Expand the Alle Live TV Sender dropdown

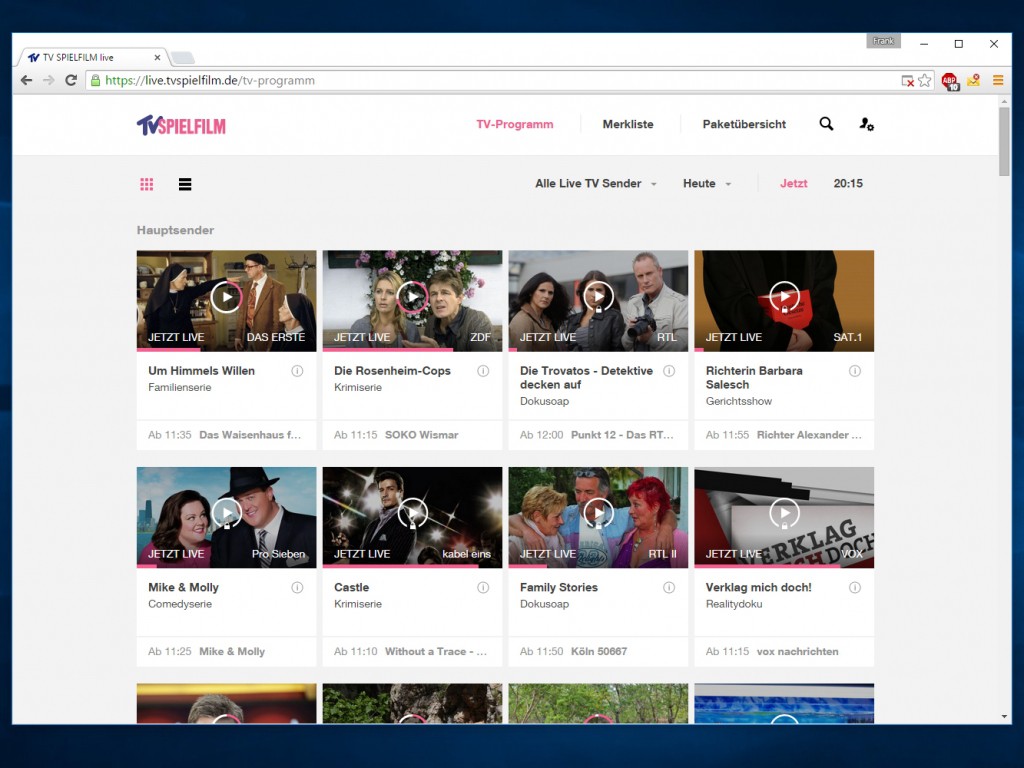(x=596, y=184)
